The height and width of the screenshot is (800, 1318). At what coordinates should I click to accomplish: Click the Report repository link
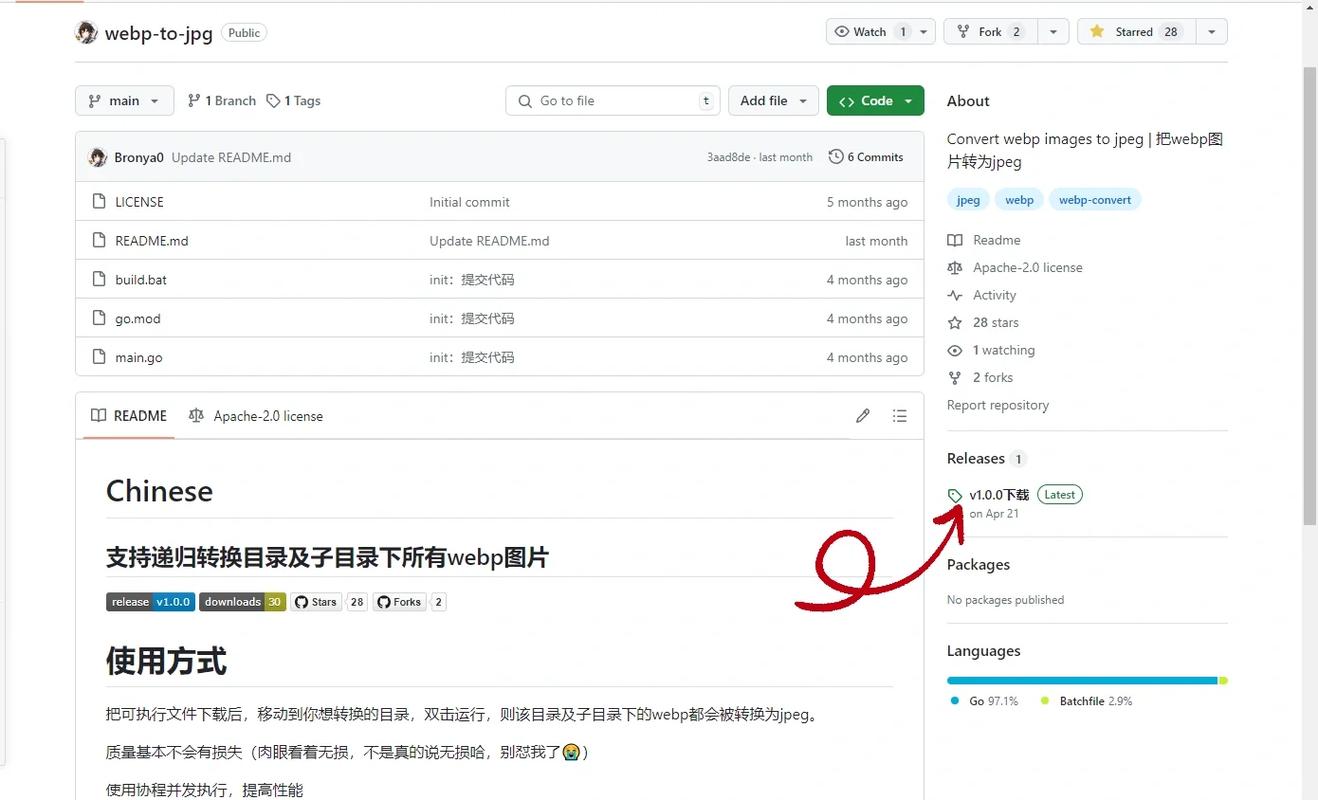click(x=998, y=405)
